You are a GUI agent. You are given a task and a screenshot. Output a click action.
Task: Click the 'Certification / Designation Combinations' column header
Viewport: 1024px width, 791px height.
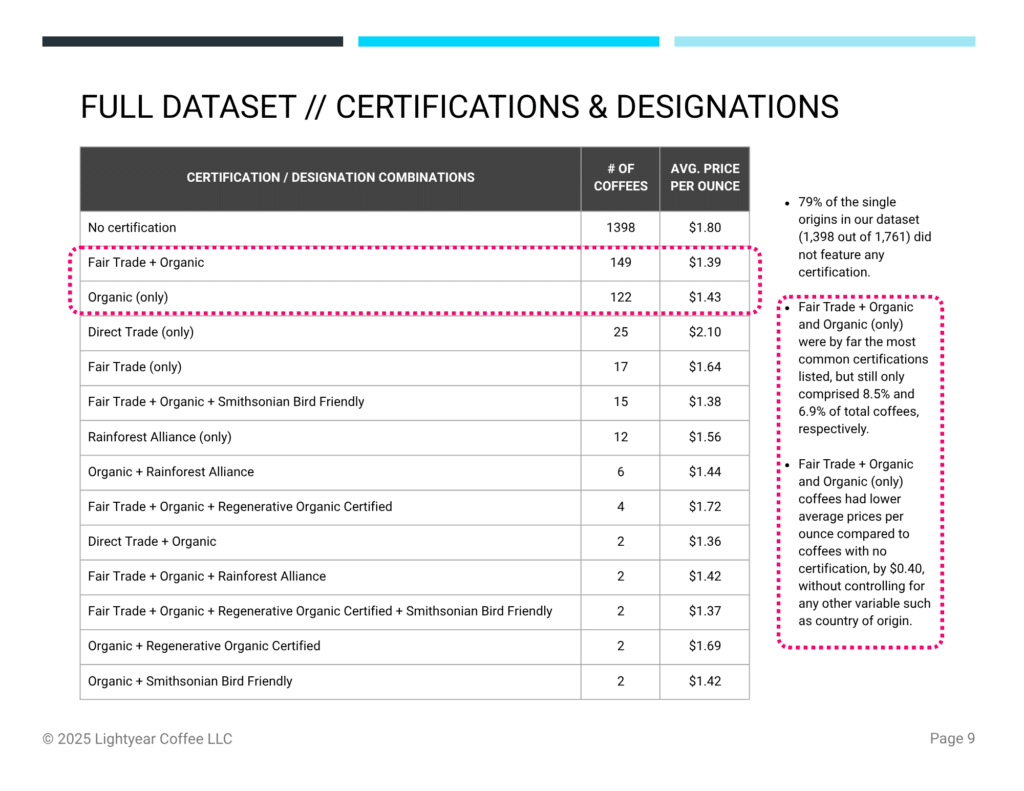[x=330, y=178]
